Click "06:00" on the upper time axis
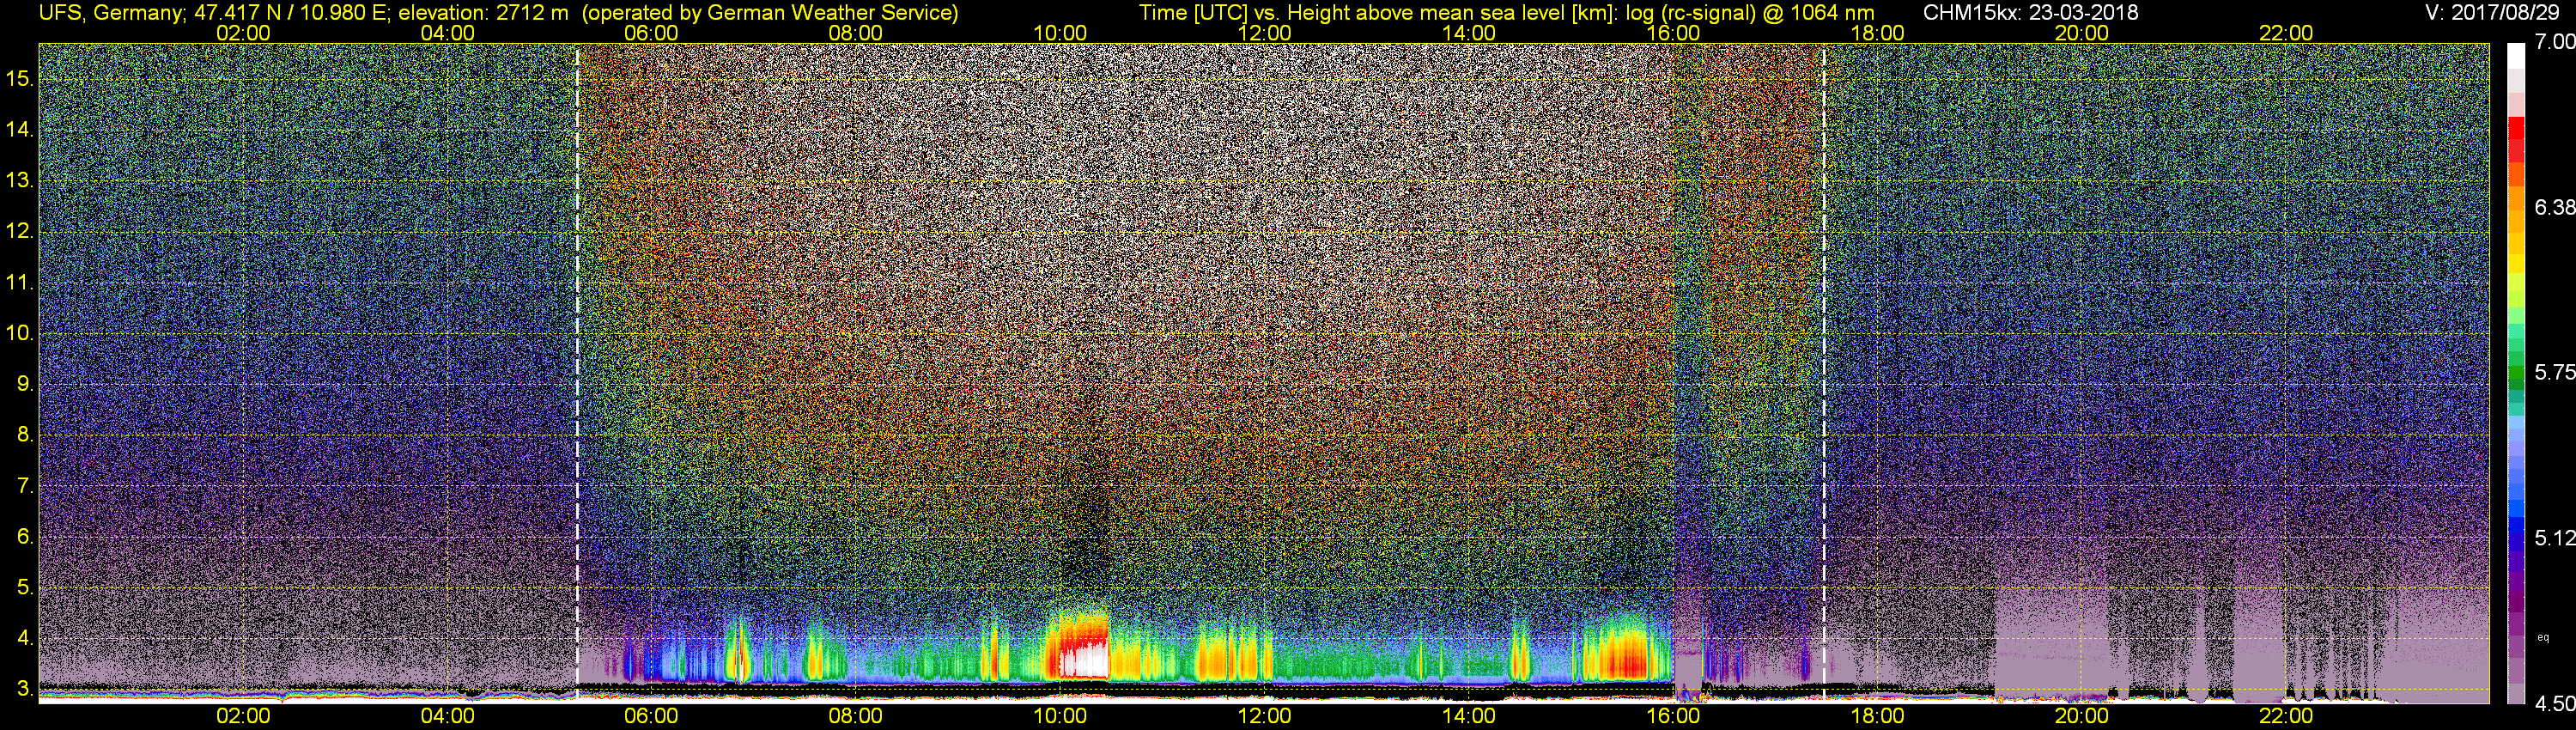 (x=651, y=33)
